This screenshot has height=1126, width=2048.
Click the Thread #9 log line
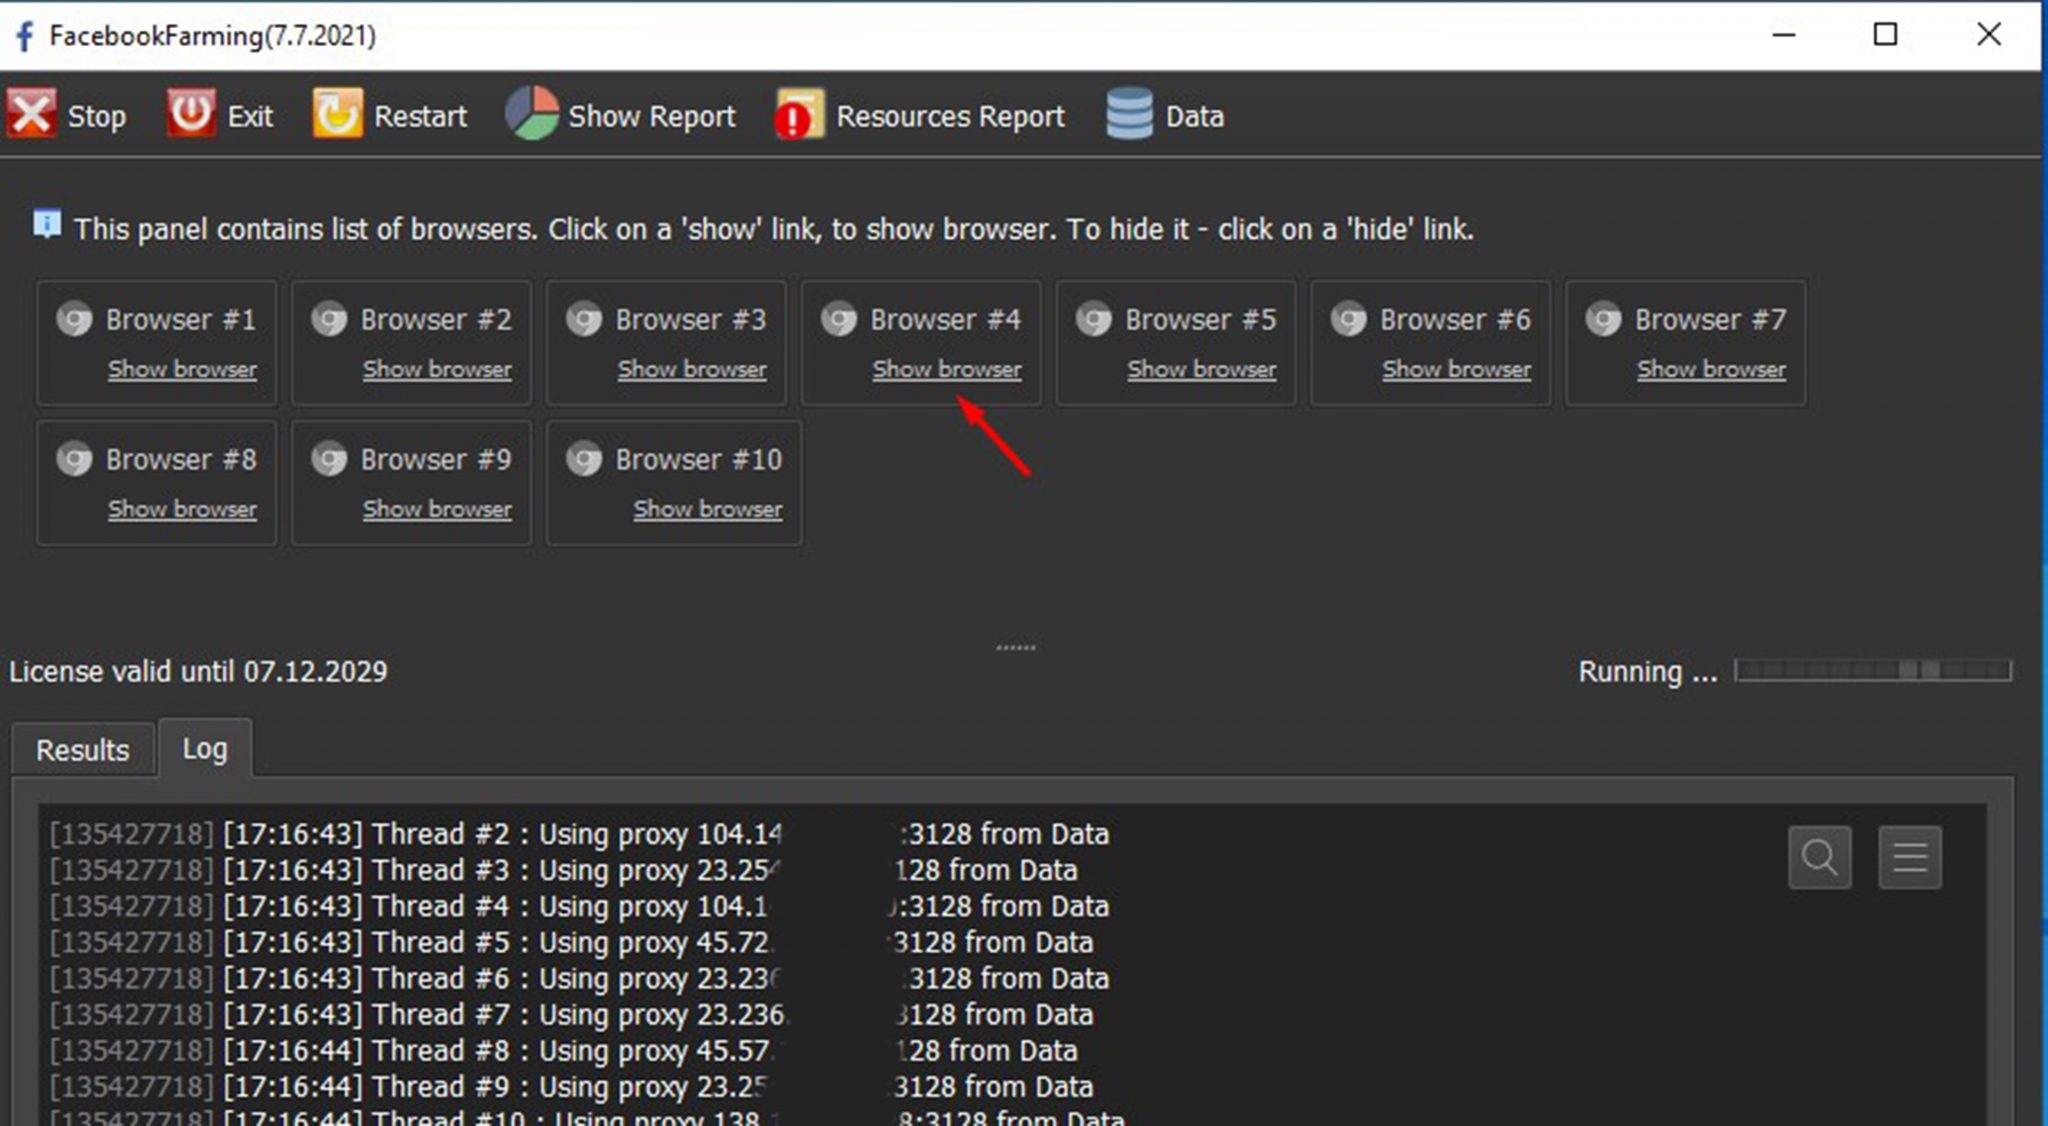(x=571, y=1086)
